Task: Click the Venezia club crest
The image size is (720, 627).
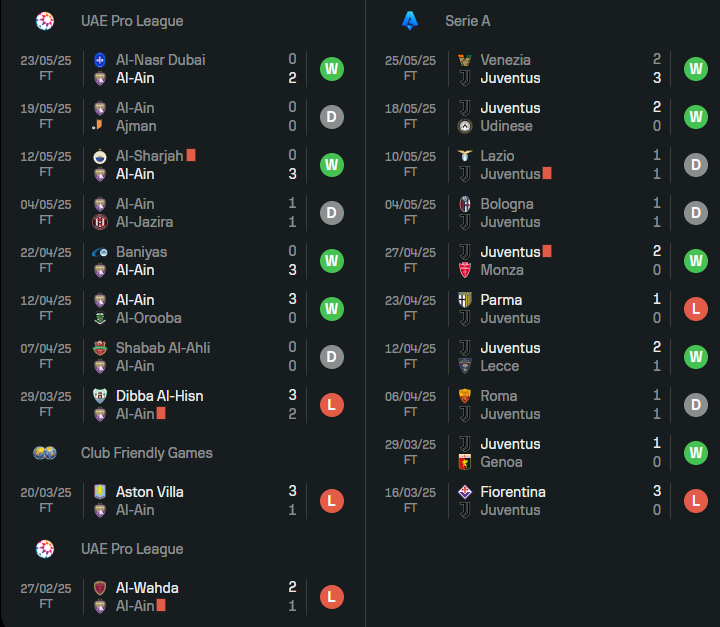Action: coord(465,60)
